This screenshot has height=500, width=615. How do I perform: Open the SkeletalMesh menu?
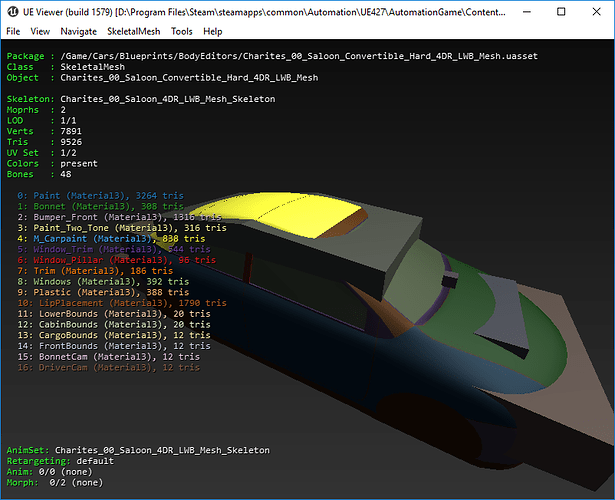[x=134, y=31]
